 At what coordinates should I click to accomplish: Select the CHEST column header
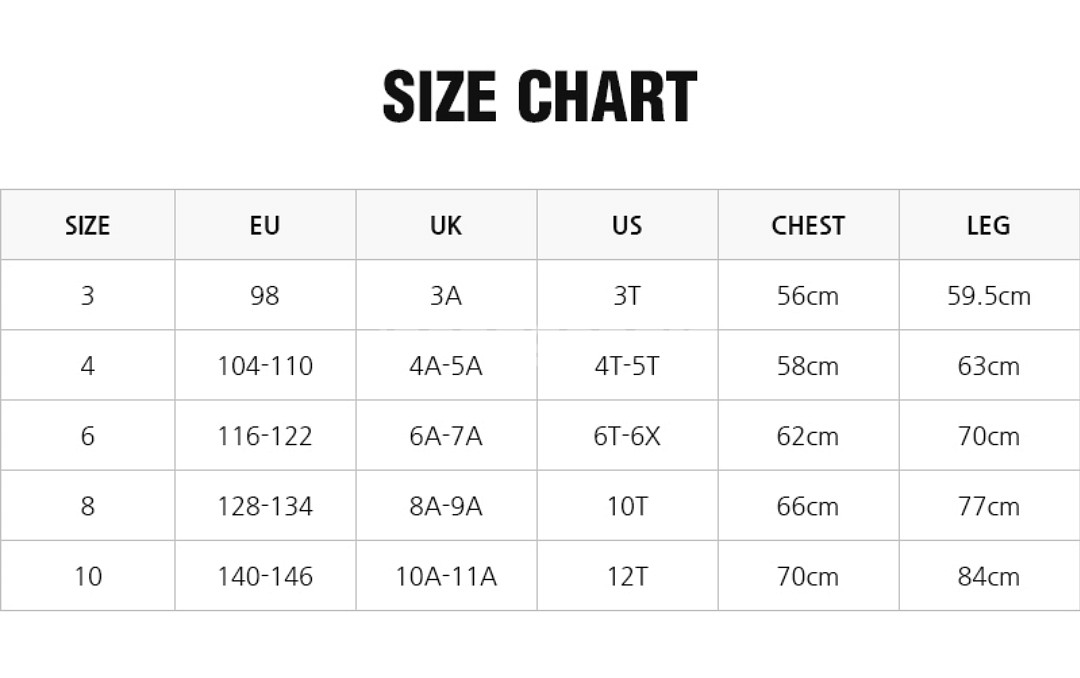pos(808,225)
